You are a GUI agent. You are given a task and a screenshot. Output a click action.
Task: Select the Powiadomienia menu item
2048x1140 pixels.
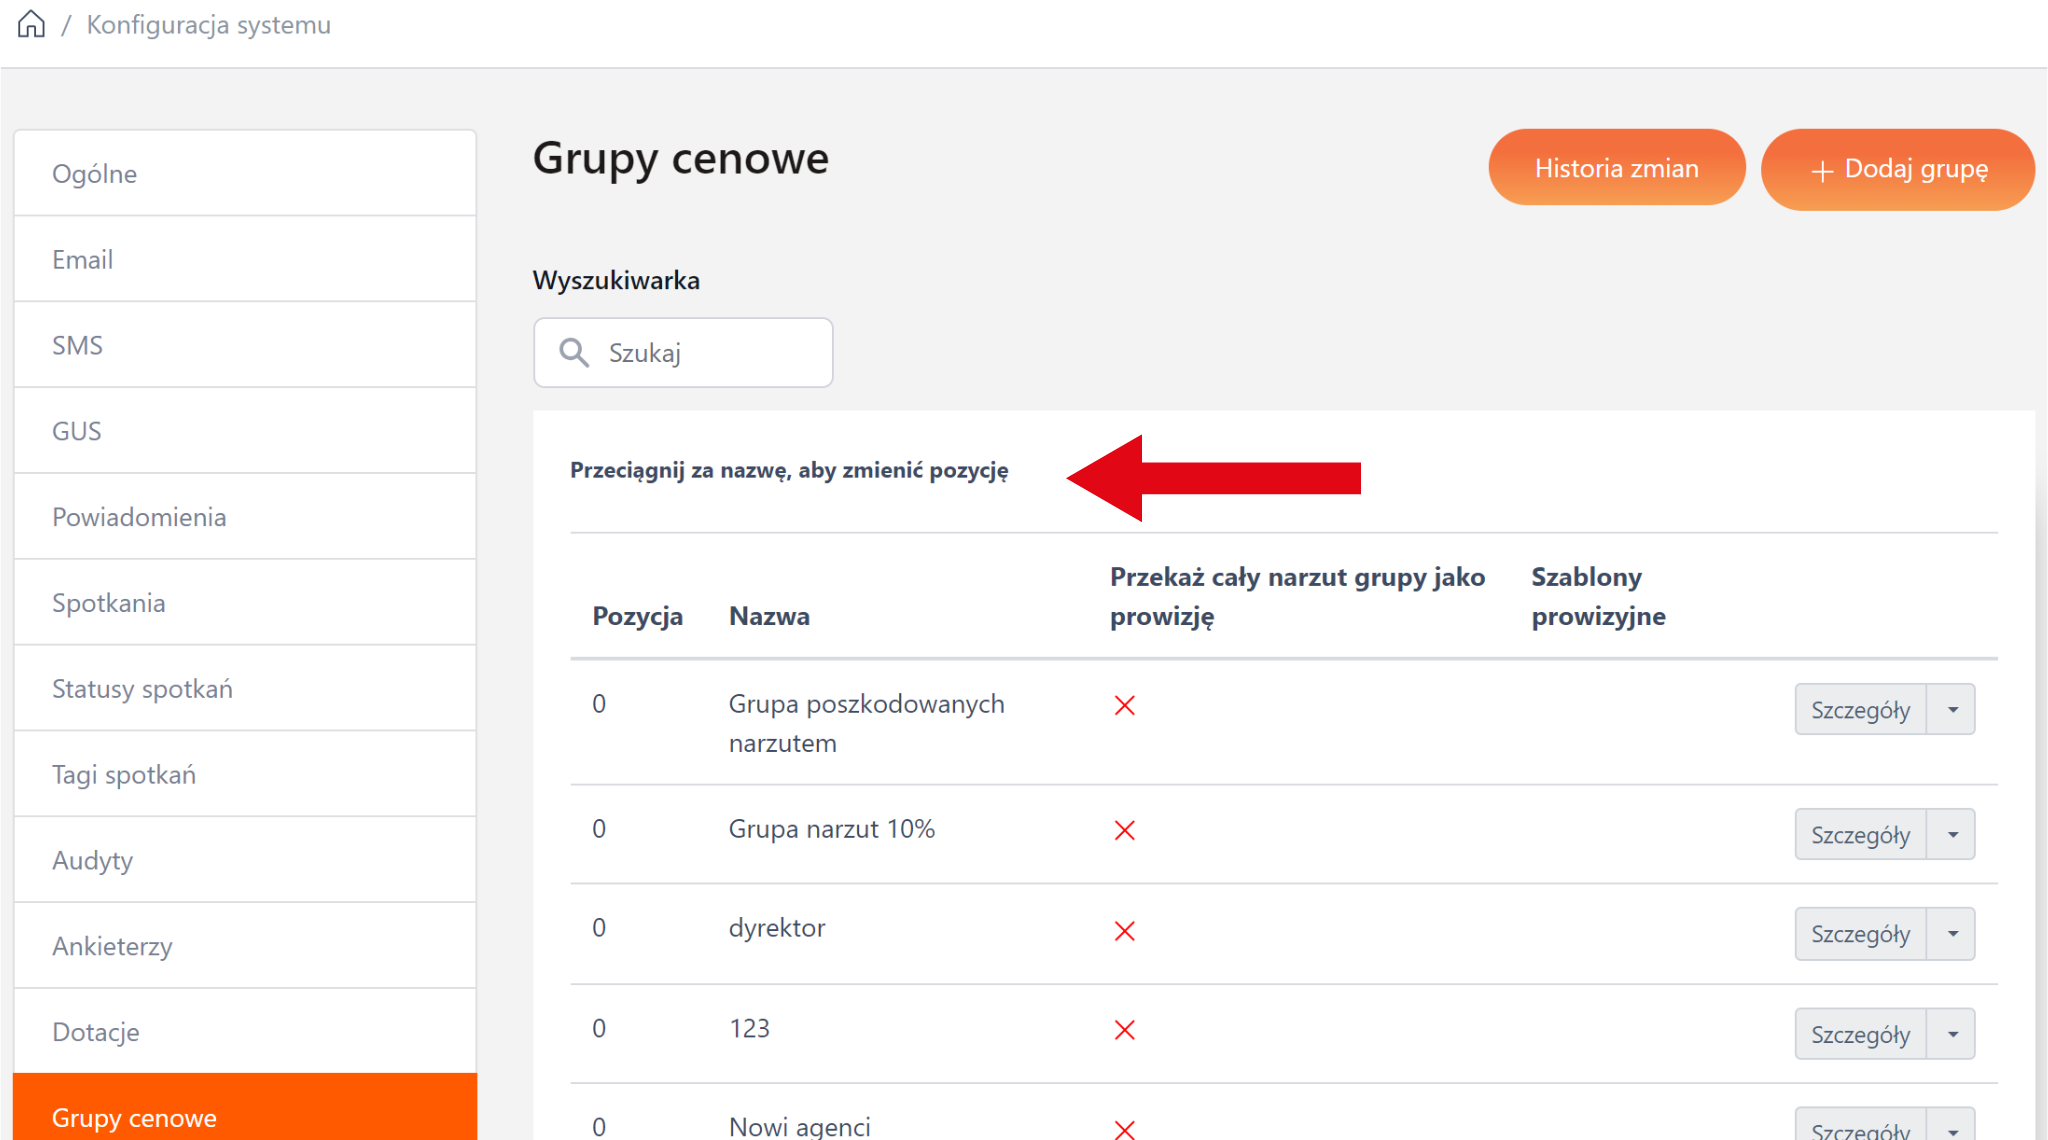coord(245,517)
